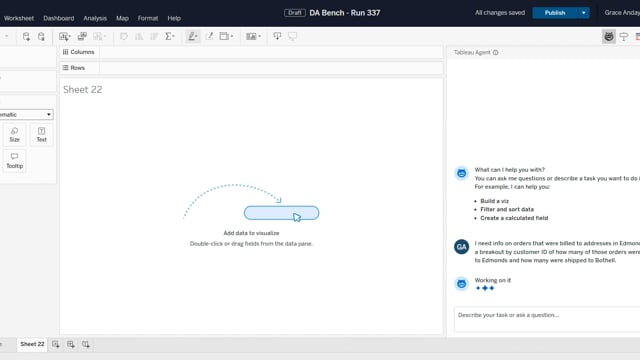Expand the Totals sigma dropdown arrow
The height and width of the screenshot is (360, 640).
pyautogui.click(x=174, y=36)
